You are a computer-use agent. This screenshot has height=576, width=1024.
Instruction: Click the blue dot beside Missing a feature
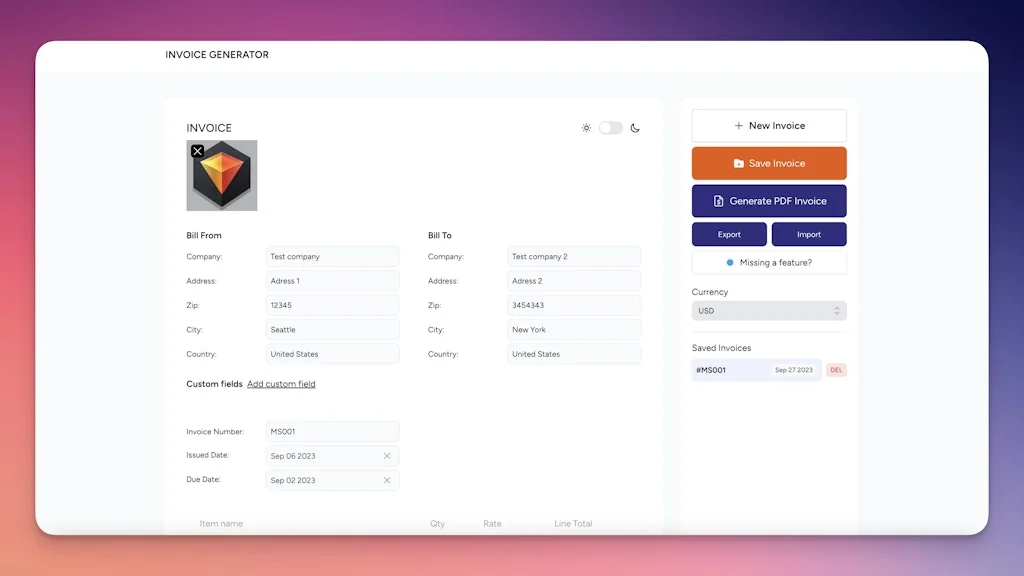(x=730, y=261)
